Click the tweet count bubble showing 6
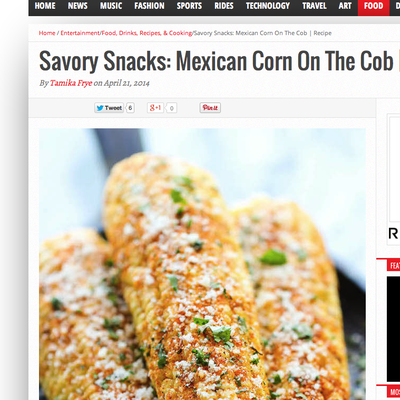Image resolution: width=400 pixels, height=400 pixels. tap(130, 108)
